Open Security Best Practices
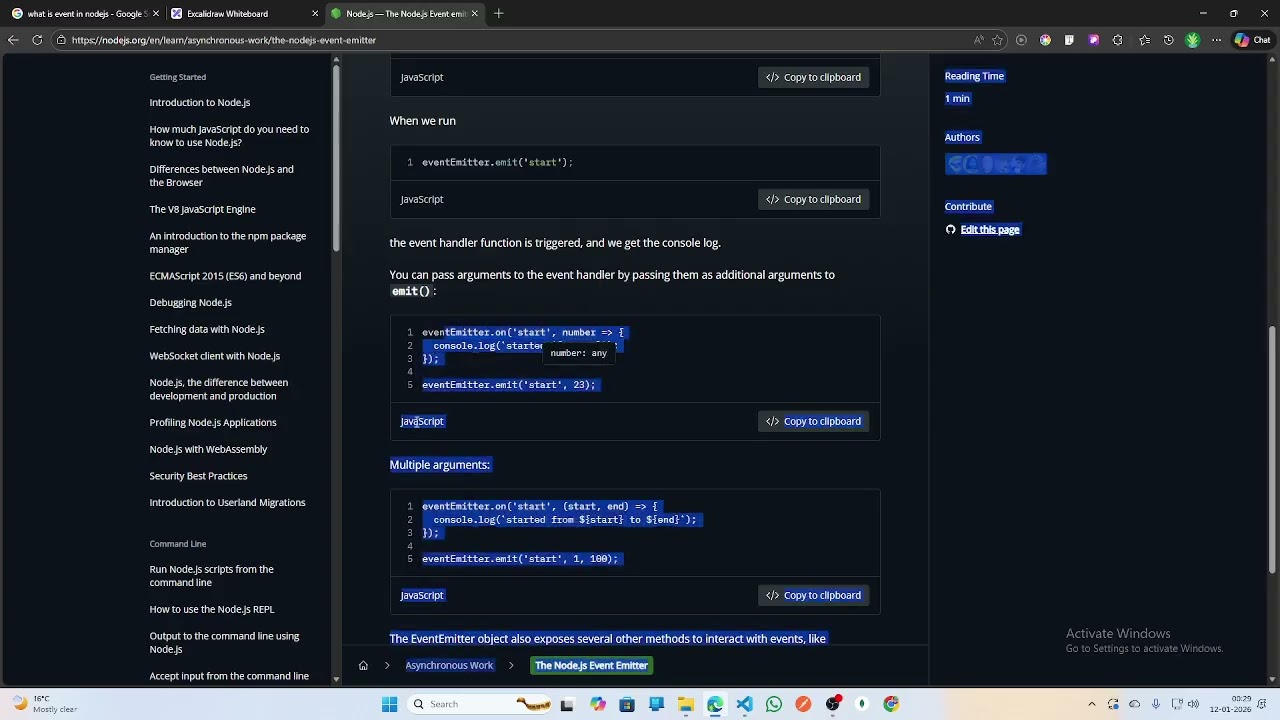The height and width of the screenshot is (720, 1280). [x=198, y=476]
